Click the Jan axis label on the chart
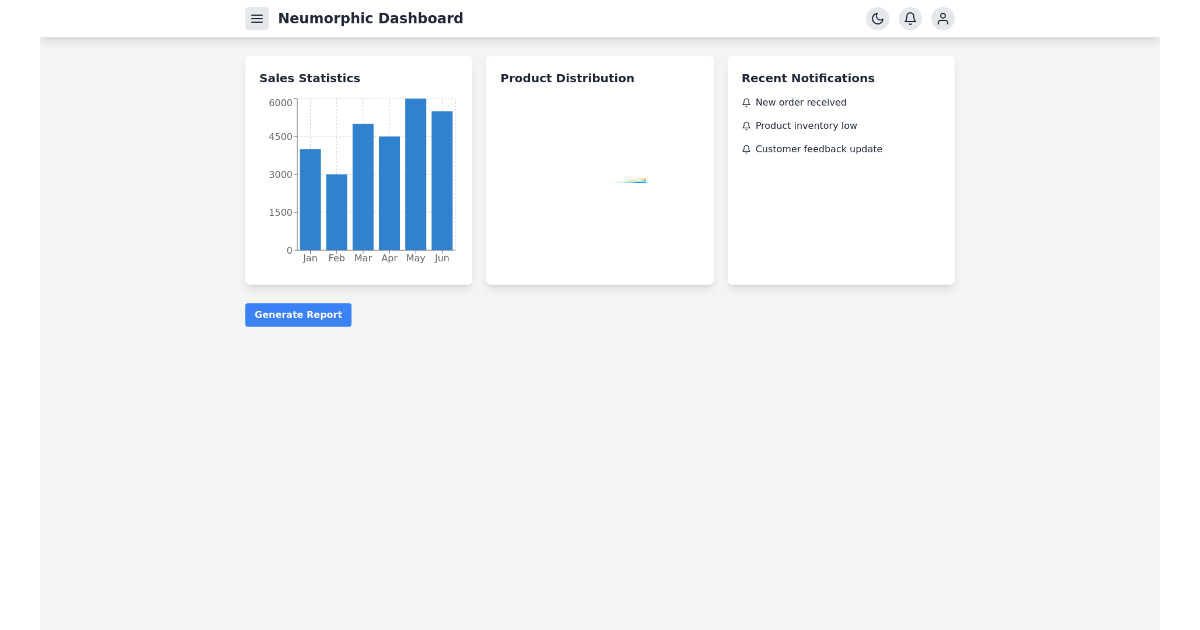 310,257
